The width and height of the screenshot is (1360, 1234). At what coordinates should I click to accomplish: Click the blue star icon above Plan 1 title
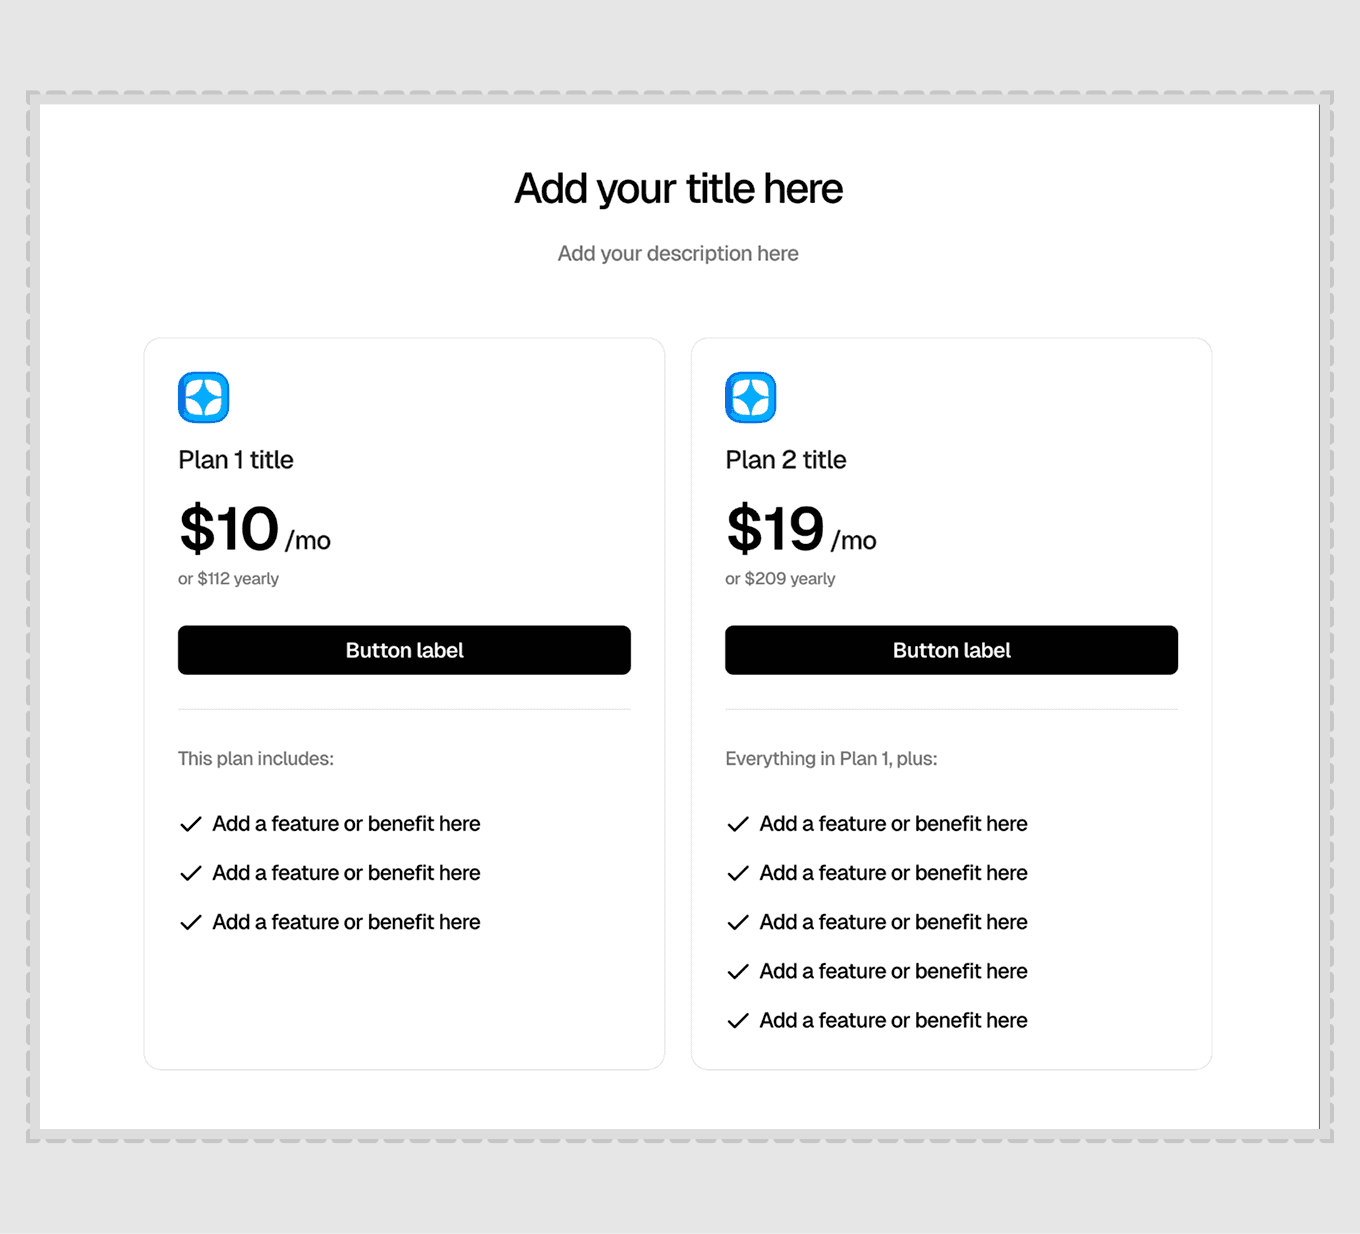[204, 397]
